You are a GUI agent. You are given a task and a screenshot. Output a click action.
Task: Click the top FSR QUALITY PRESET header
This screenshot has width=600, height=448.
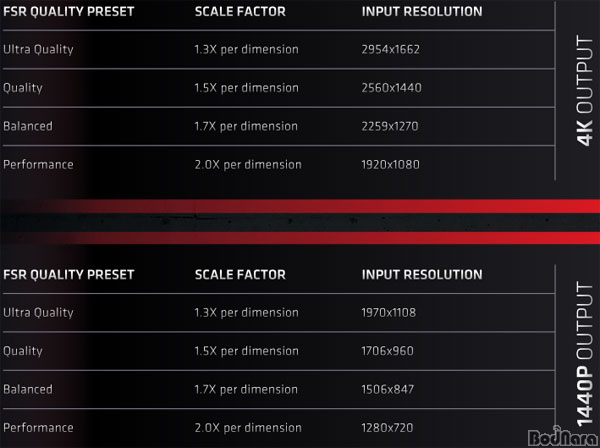pyautogui.click(x=68, y=11)
